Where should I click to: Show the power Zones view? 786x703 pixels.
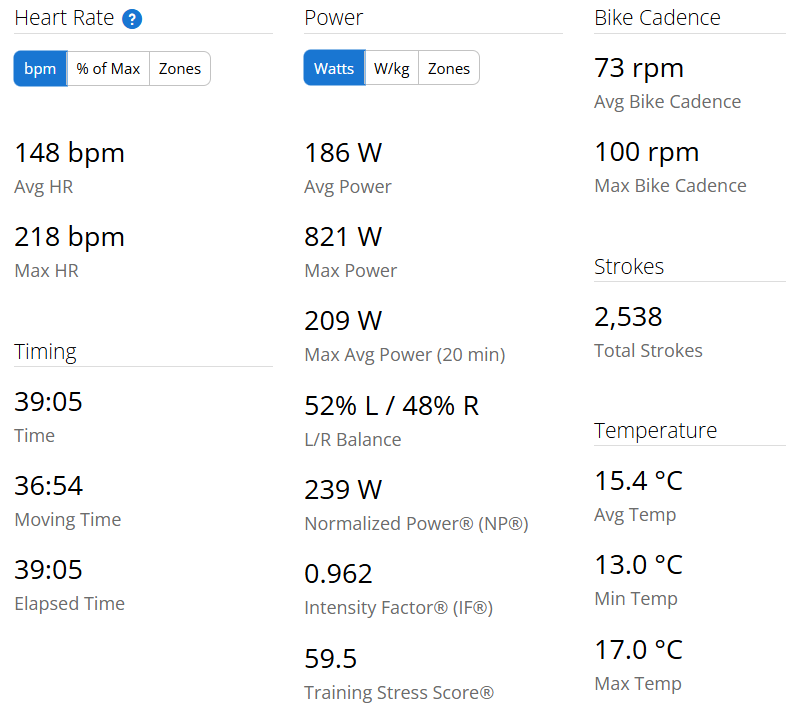click(449, 69)
